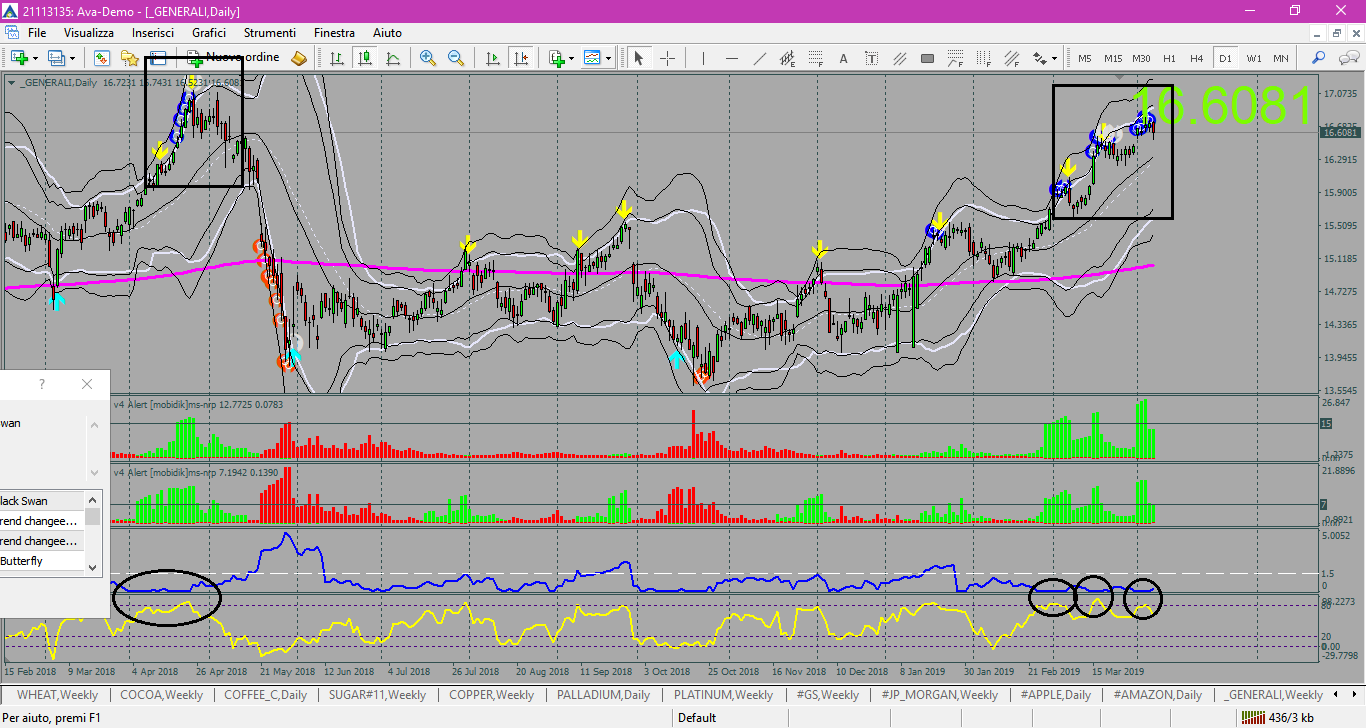
Task: Select Black Swan in the dialog list
Action: pyautogui.click(x=42, y=501)
